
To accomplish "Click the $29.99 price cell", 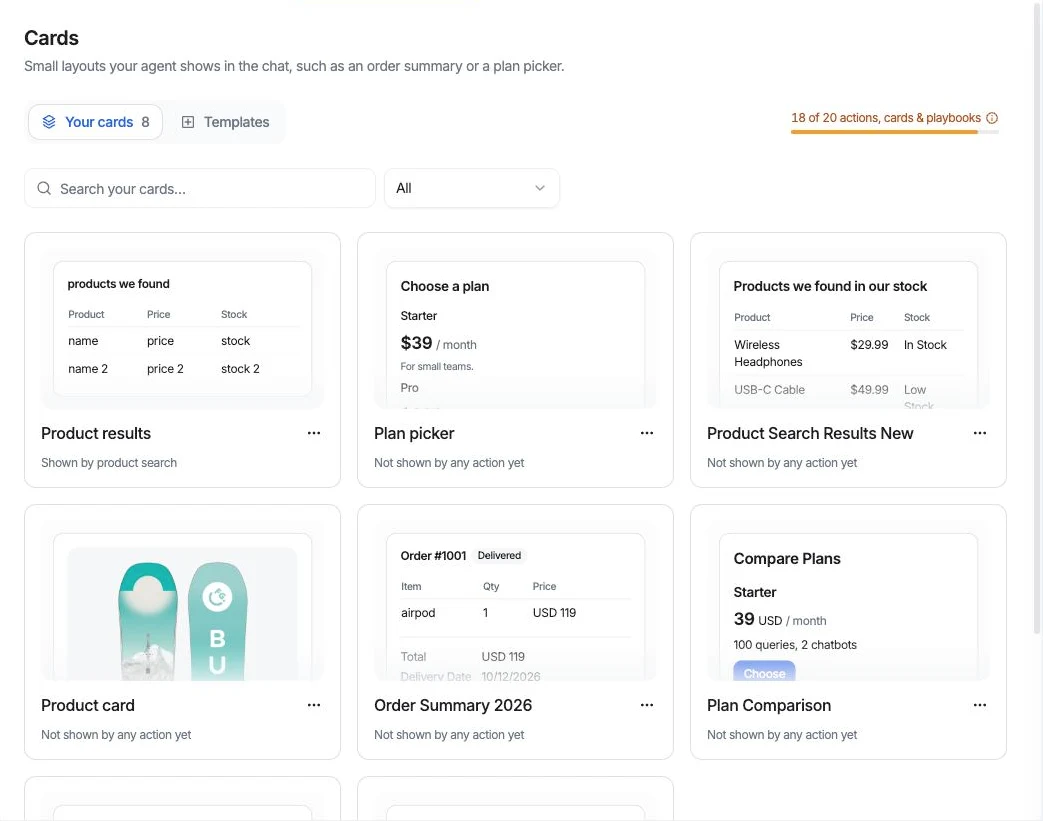I will tap(869, 345).
